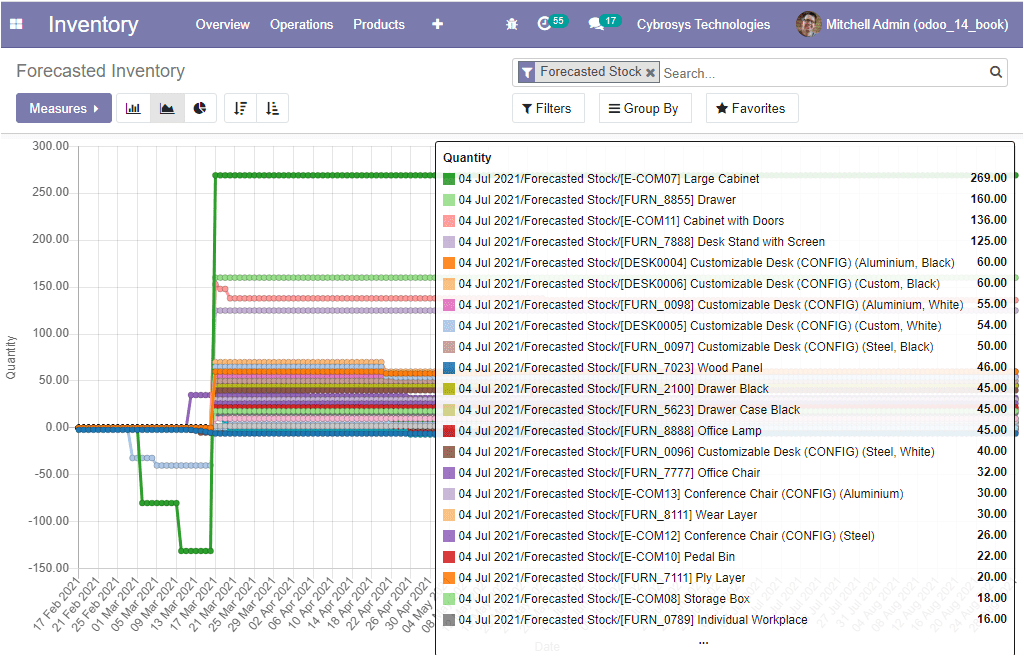Viewport: 1024px width, 656px height.
Task: Click Office Lamp red color swatch
Action: (449, 431)
